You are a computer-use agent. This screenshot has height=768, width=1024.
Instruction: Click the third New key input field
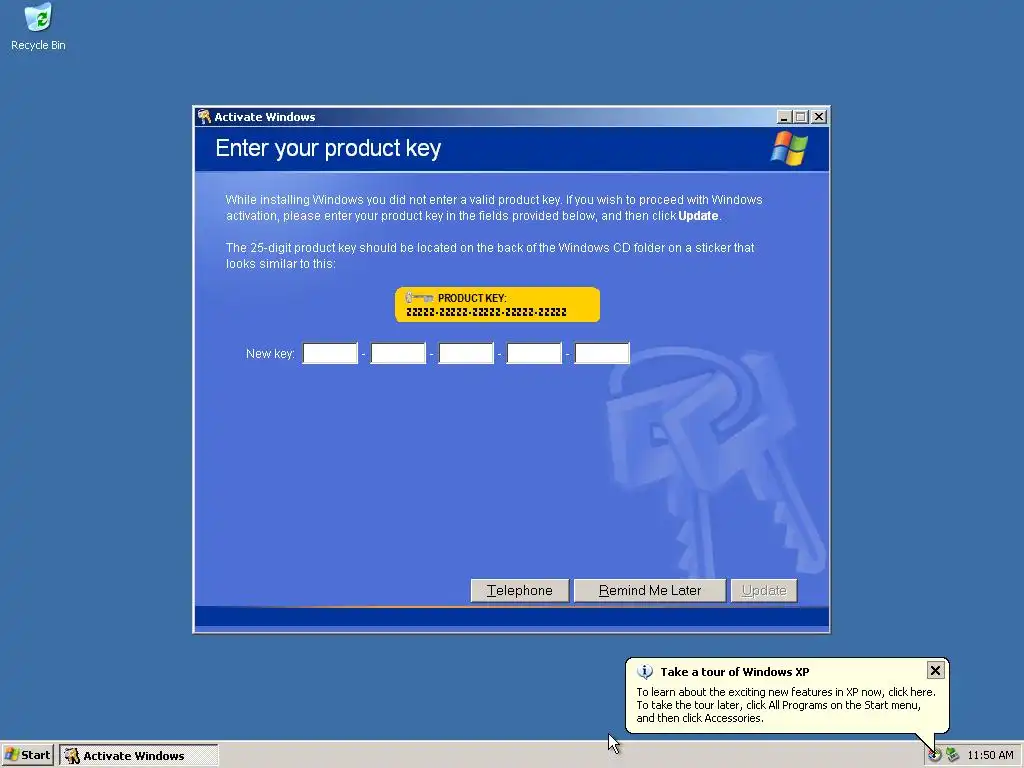click(466, 353)
